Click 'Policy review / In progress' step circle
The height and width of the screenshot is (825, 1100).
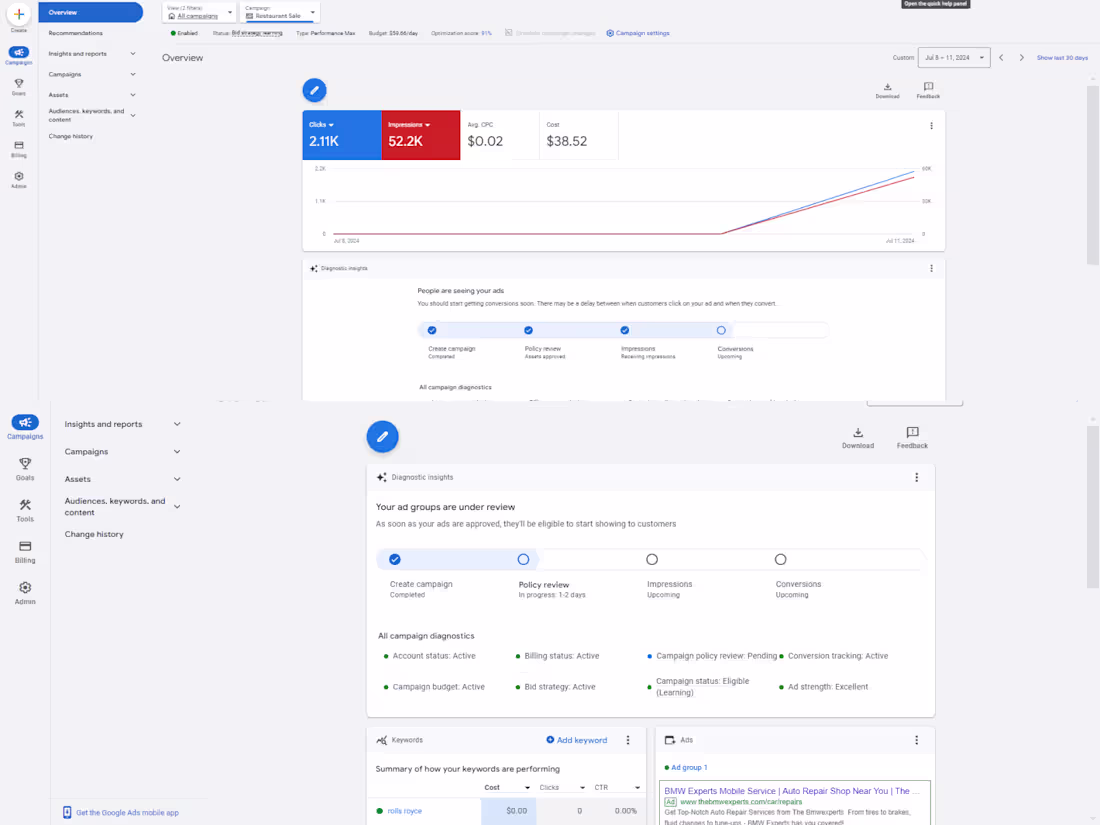coord(523,559)
